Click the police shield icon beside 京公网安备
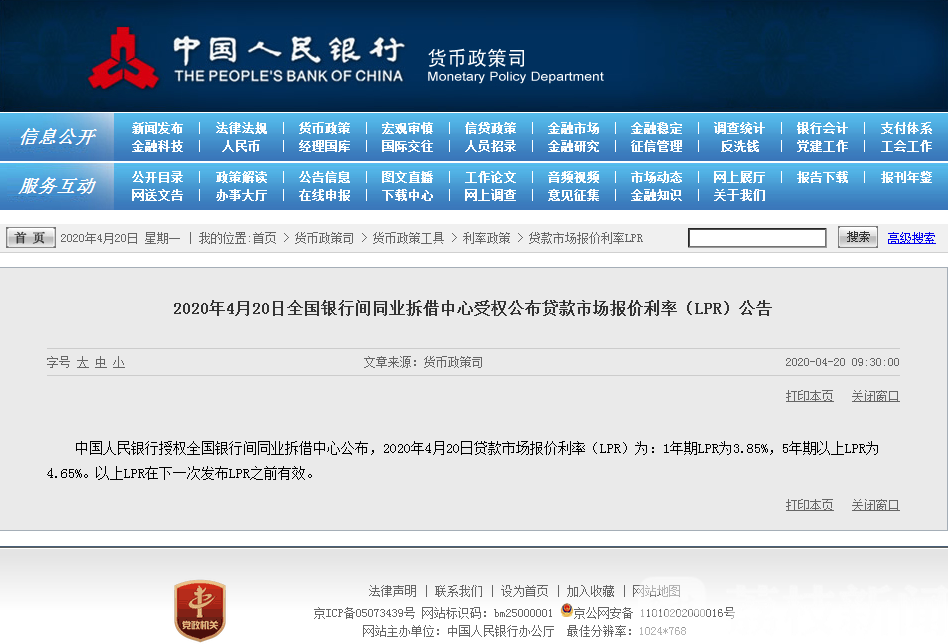 coord(566,610)
